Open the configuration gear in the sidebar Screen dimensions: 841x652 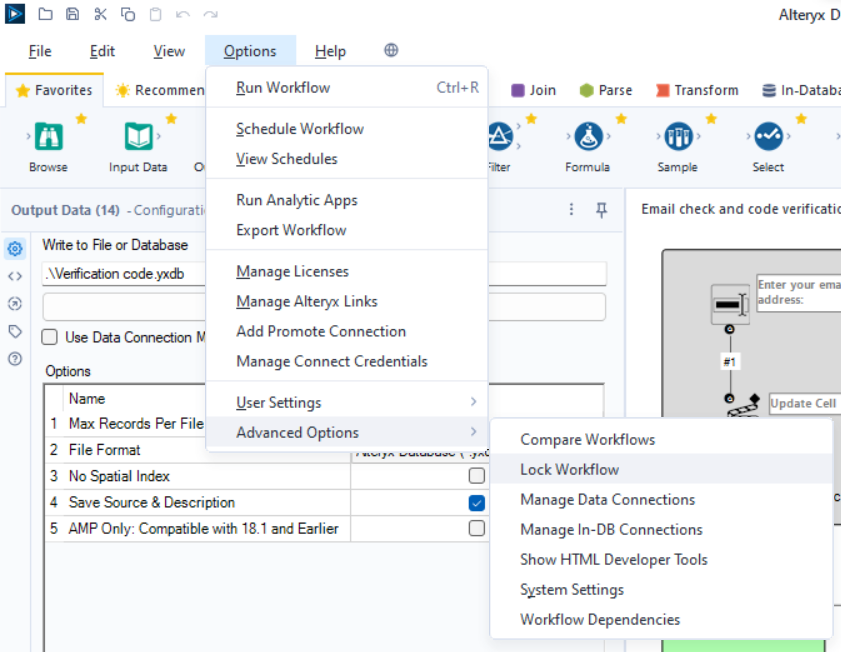(13, 248)
